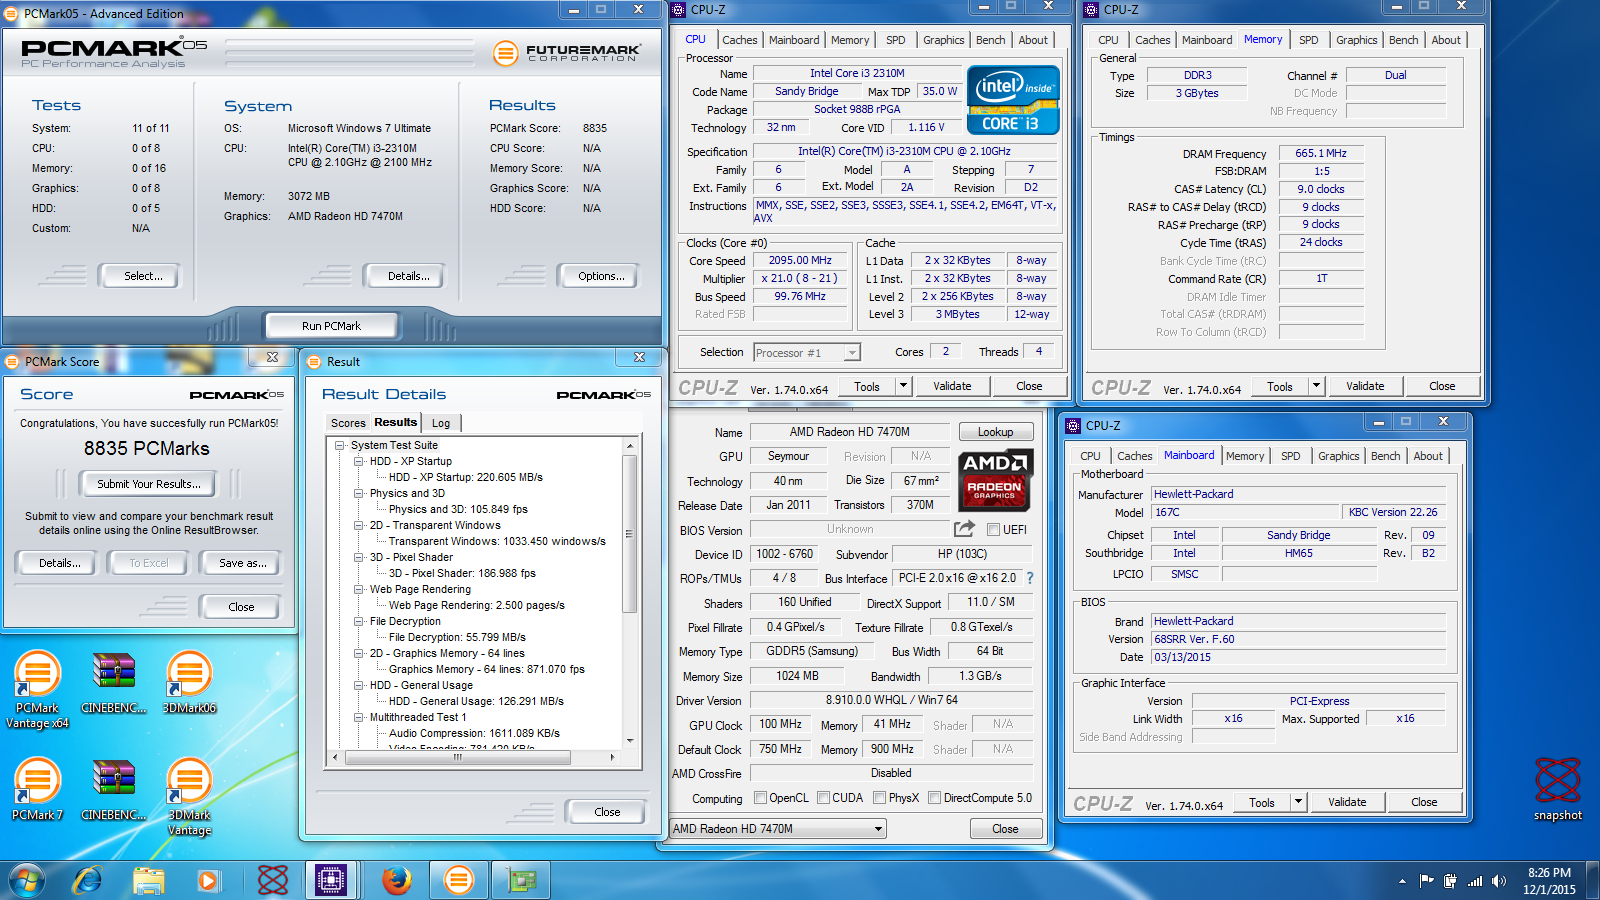Image resolution: width=1600 pixels, height=900 pixels.
Task: Click the Intel Core i3 logo
Action: click(1013, 100)
